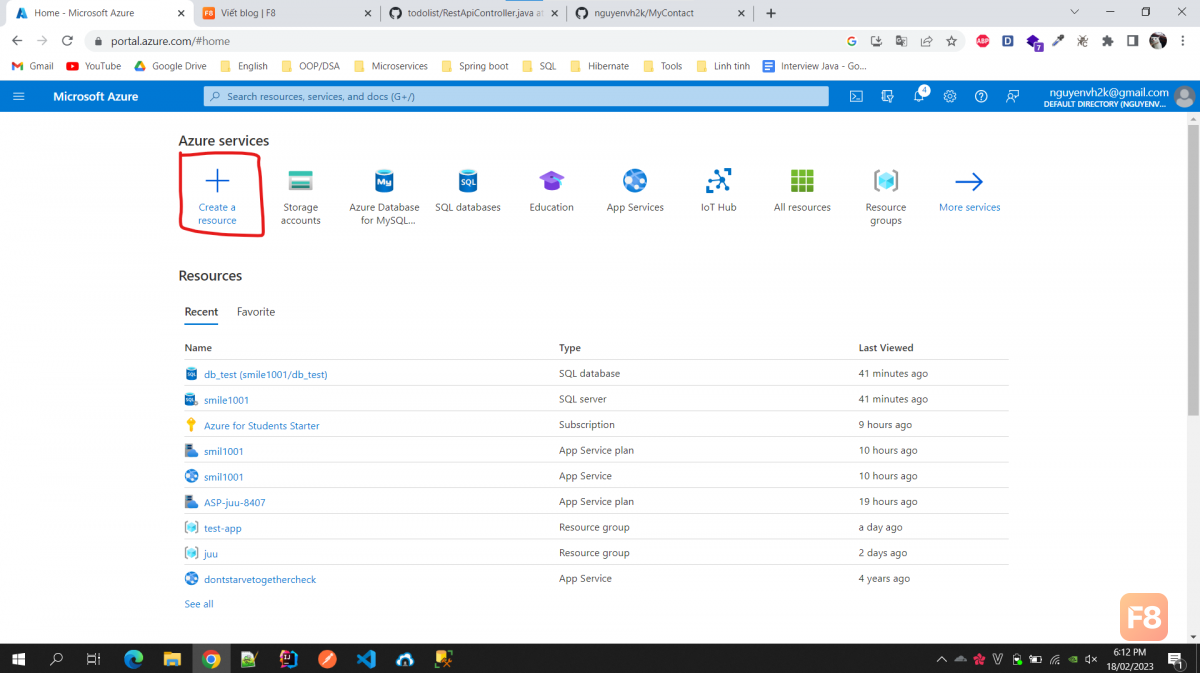Viewport: 1200px width, 673px height.
Task: Open Azure Database for MySQL service
Action: pos(384,181)
